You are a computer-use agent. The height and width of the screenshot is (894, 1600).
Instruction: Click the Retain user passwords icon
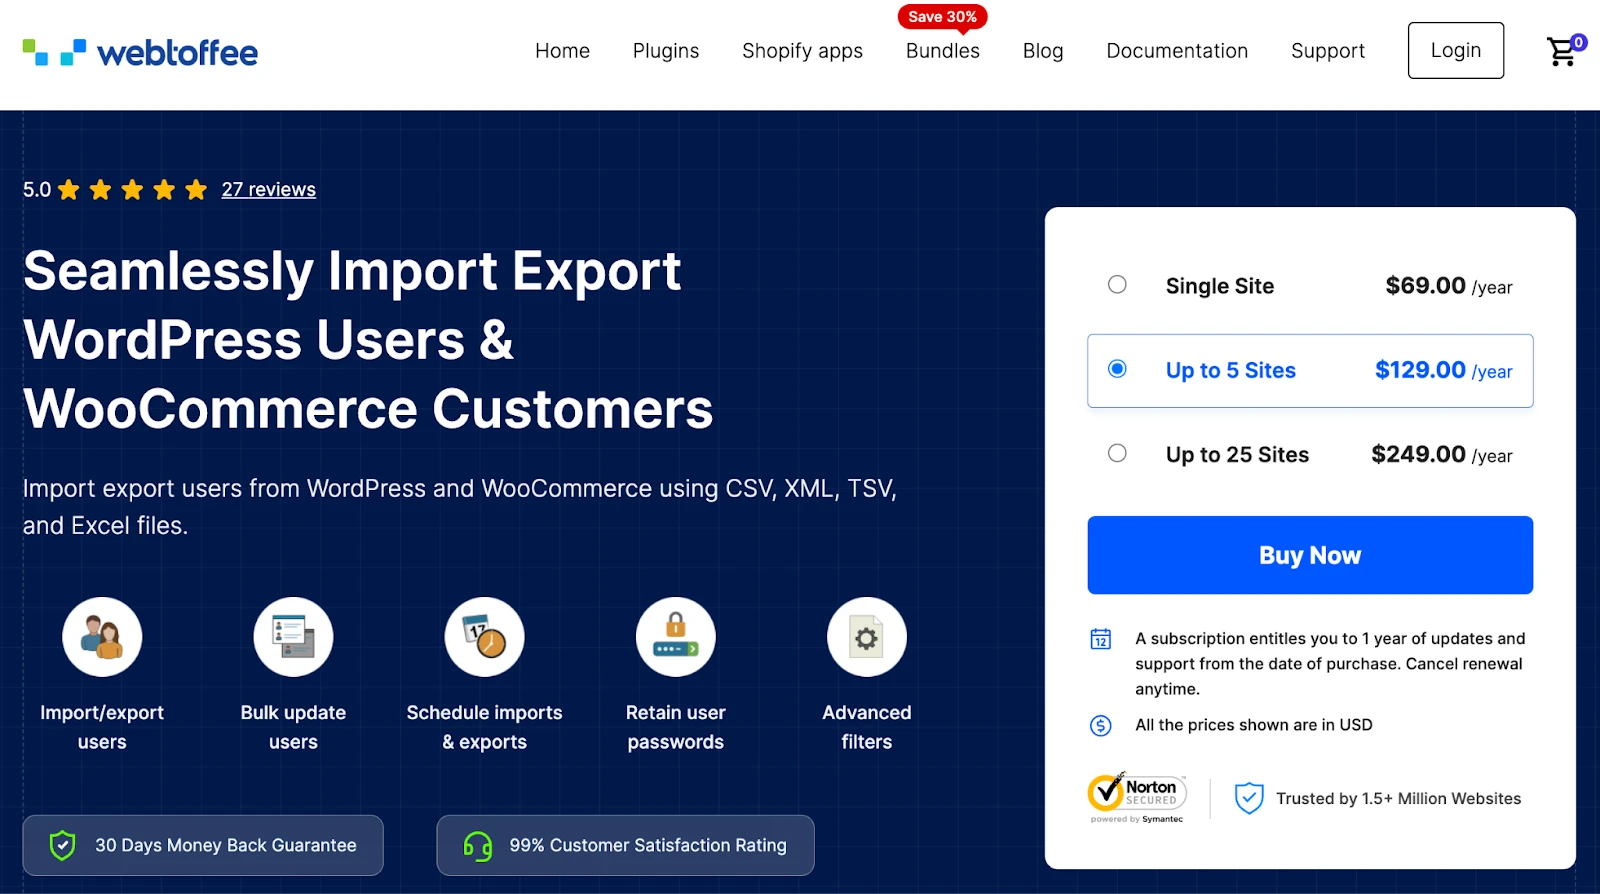(676, 637)
